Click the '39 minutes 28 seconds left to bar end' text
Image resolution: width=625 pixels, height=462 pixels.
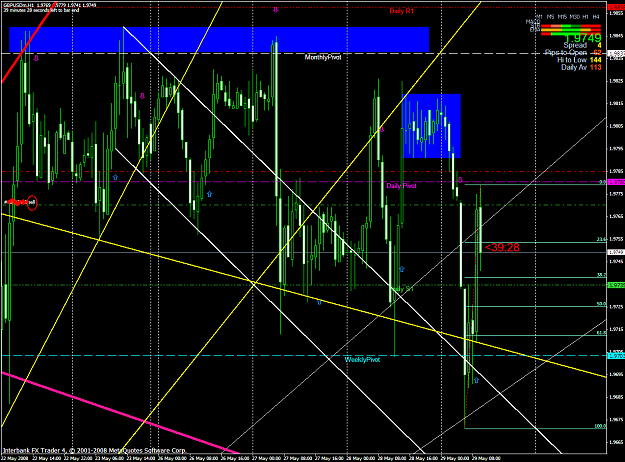click(41, 10)
